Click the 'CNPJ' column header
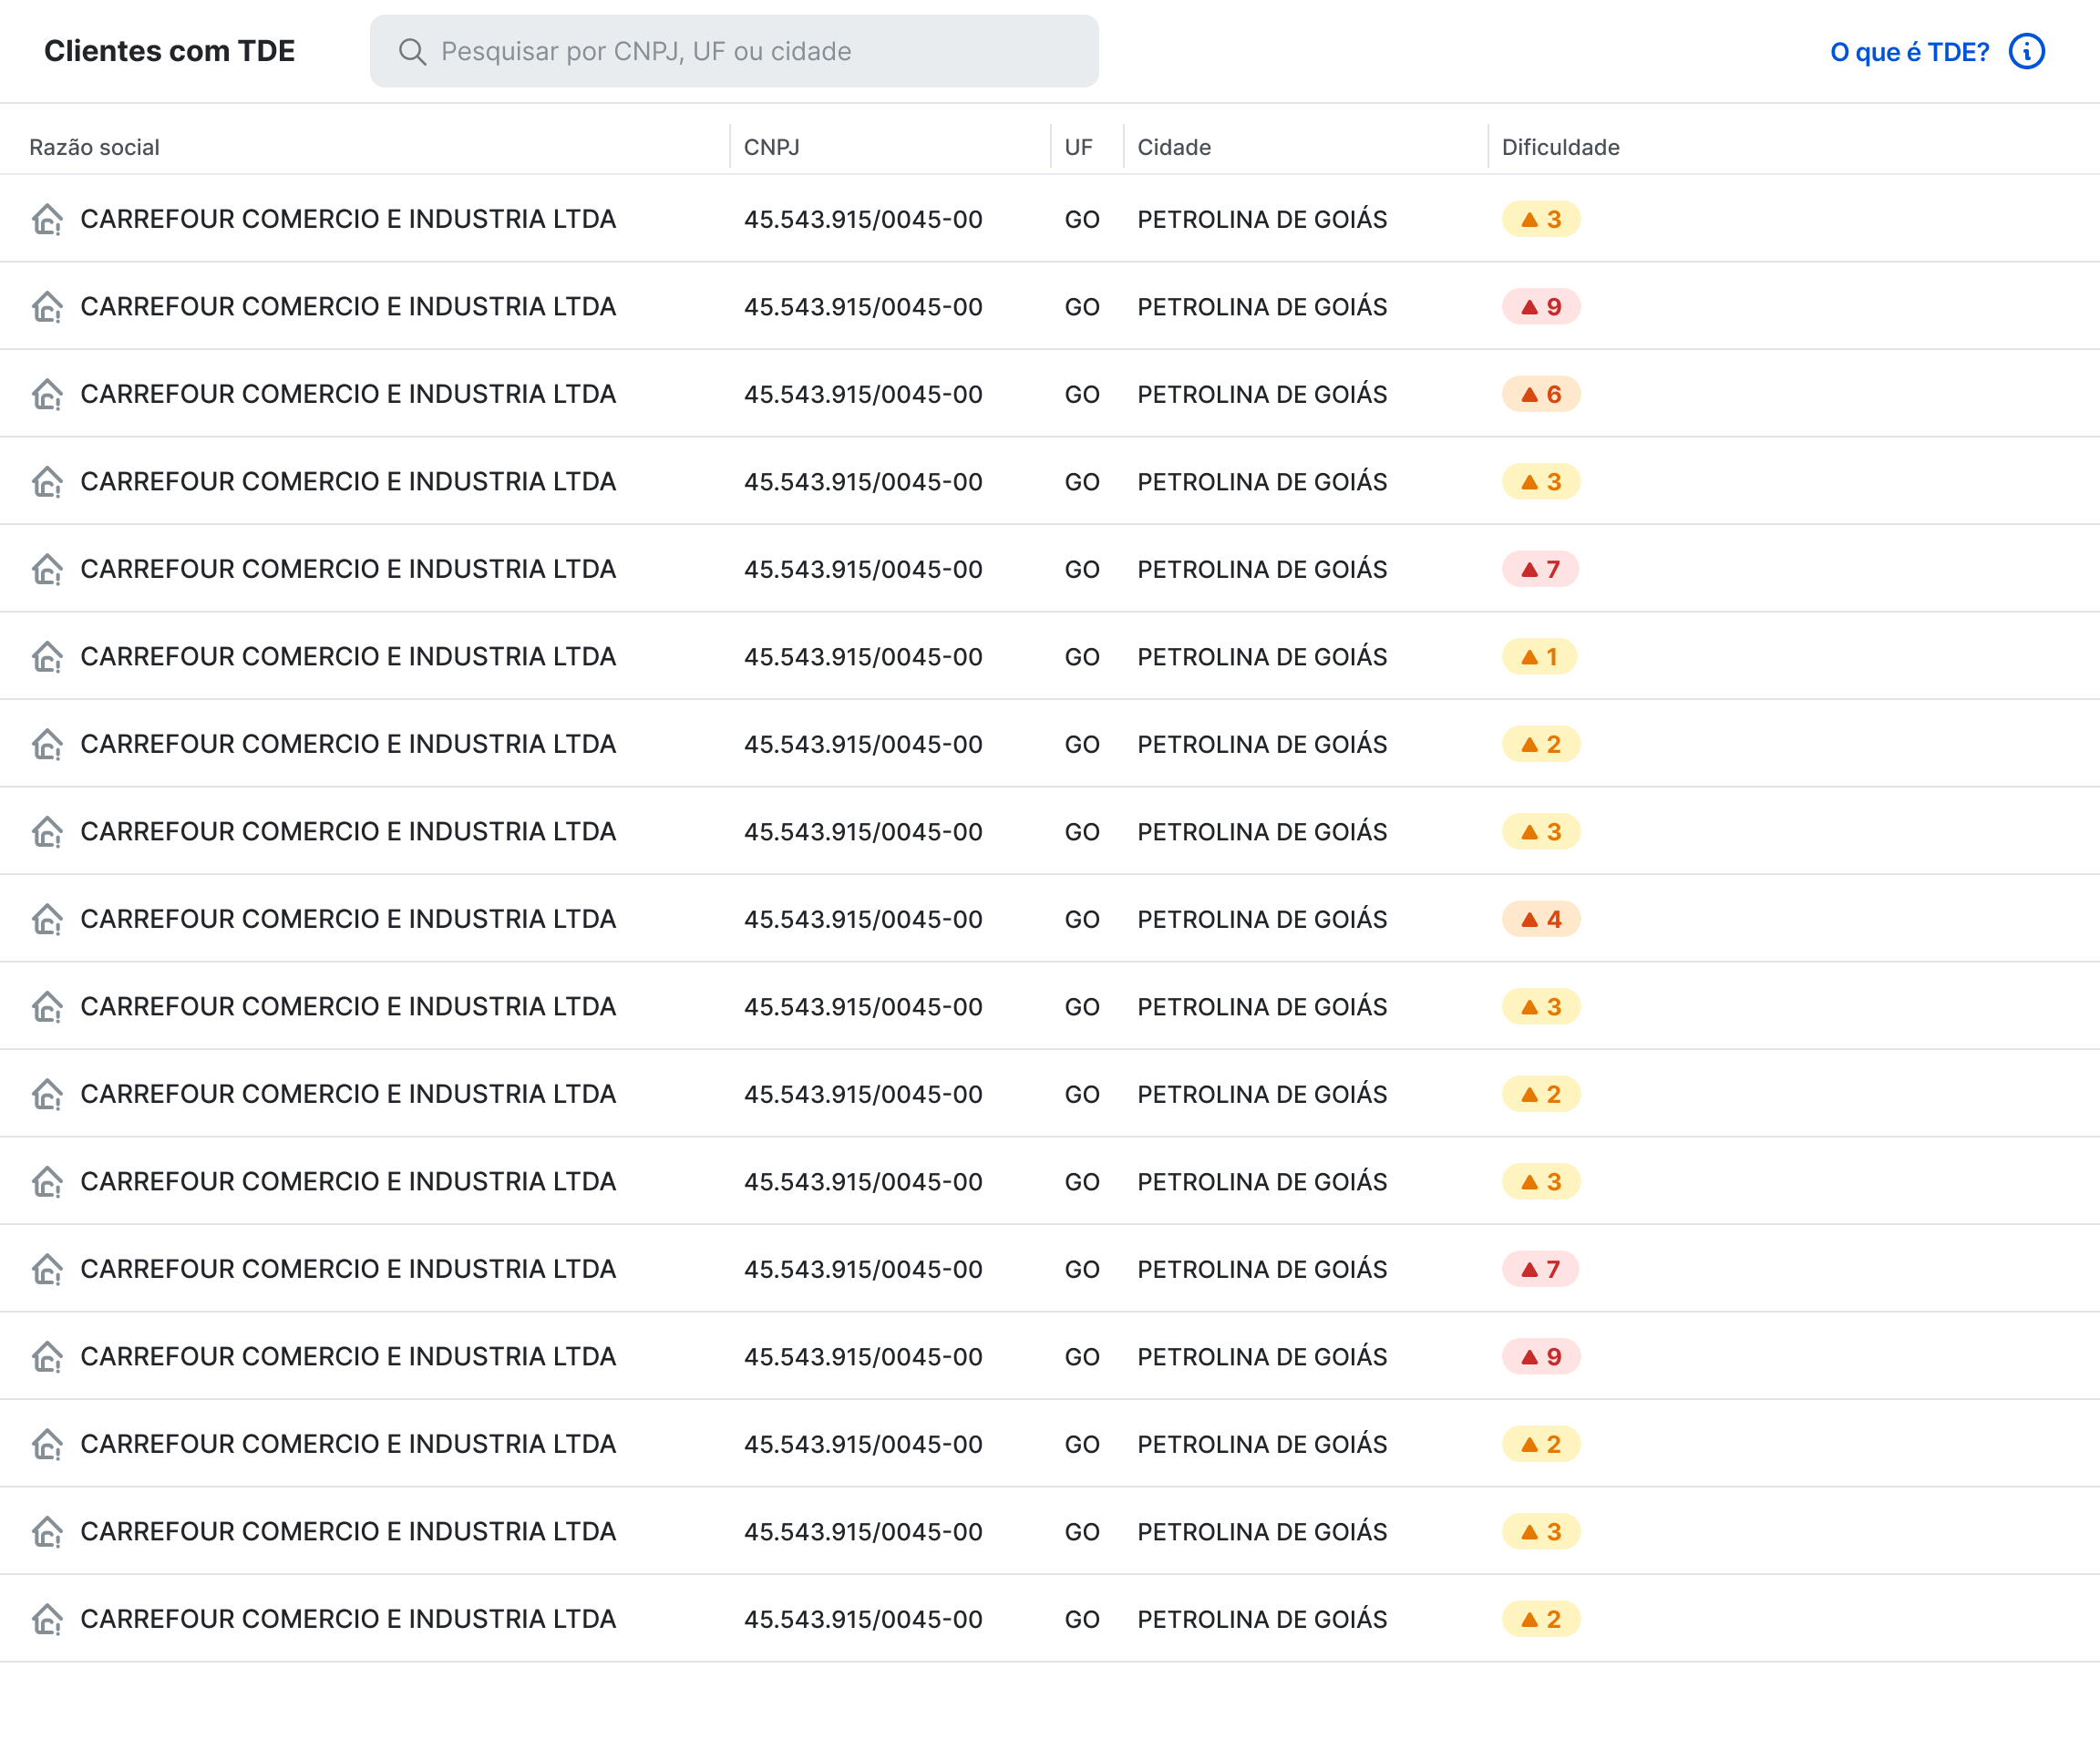This screenshot has width=2100, height=1750. [772, 147]
